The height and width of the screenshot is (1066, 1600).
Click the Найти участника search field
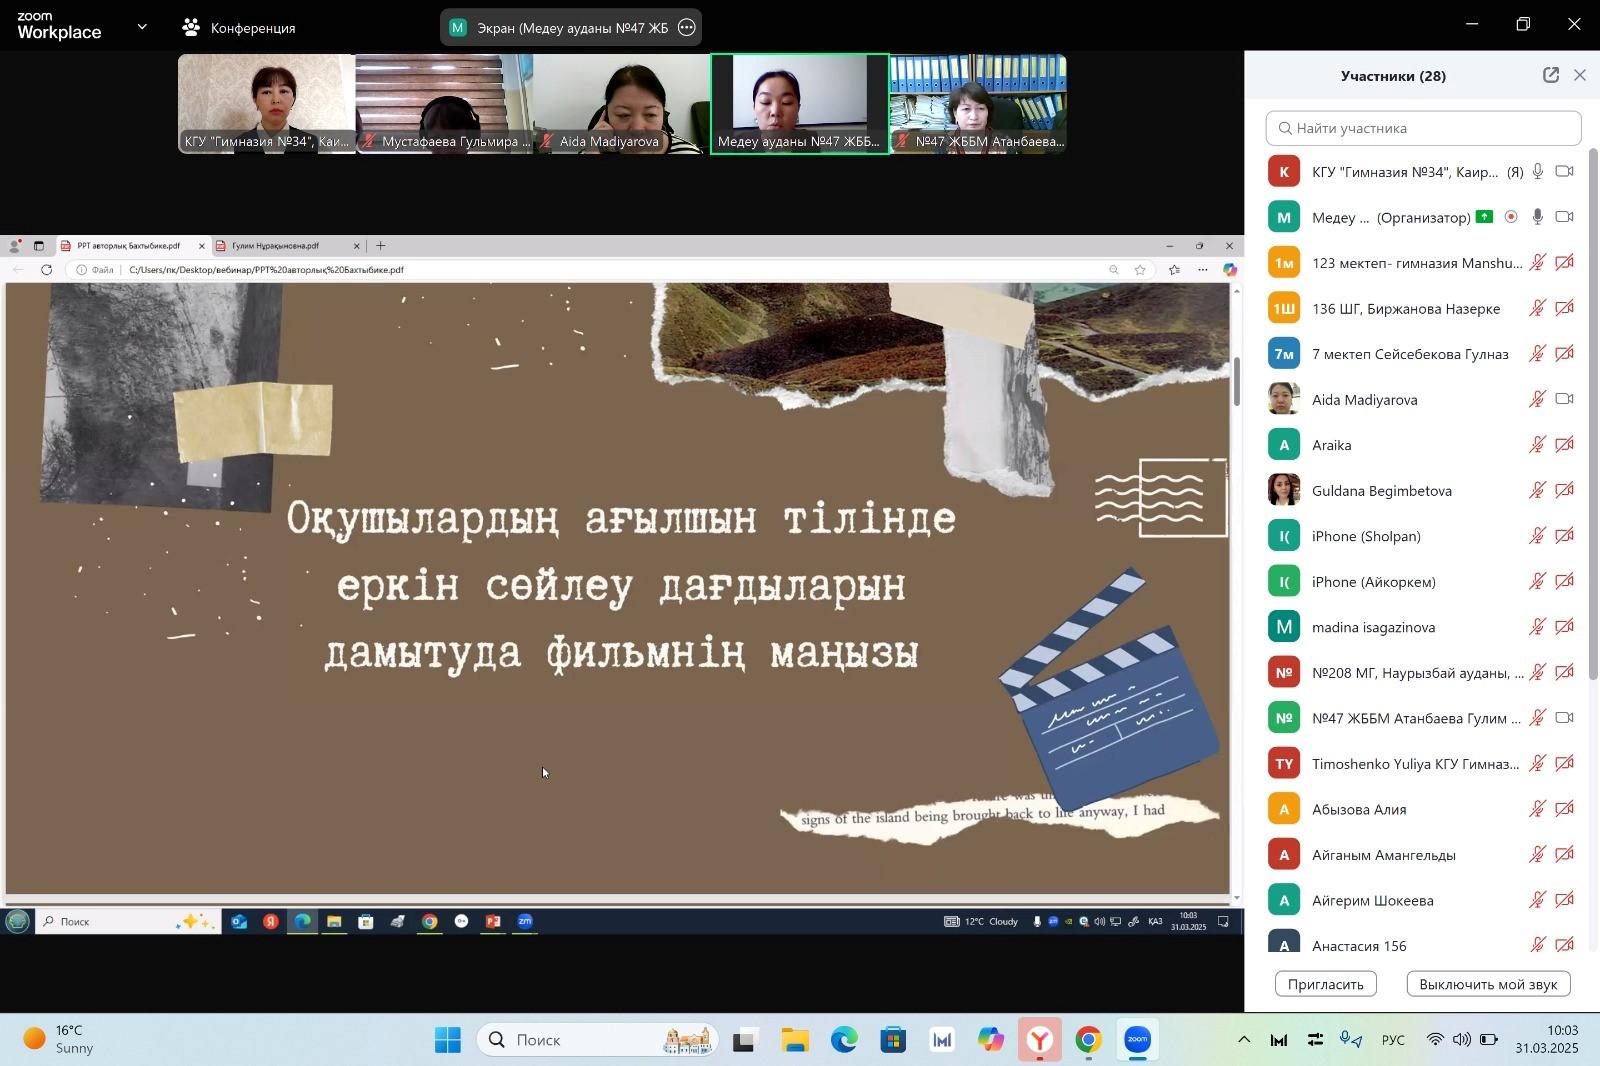point(1420,128)
